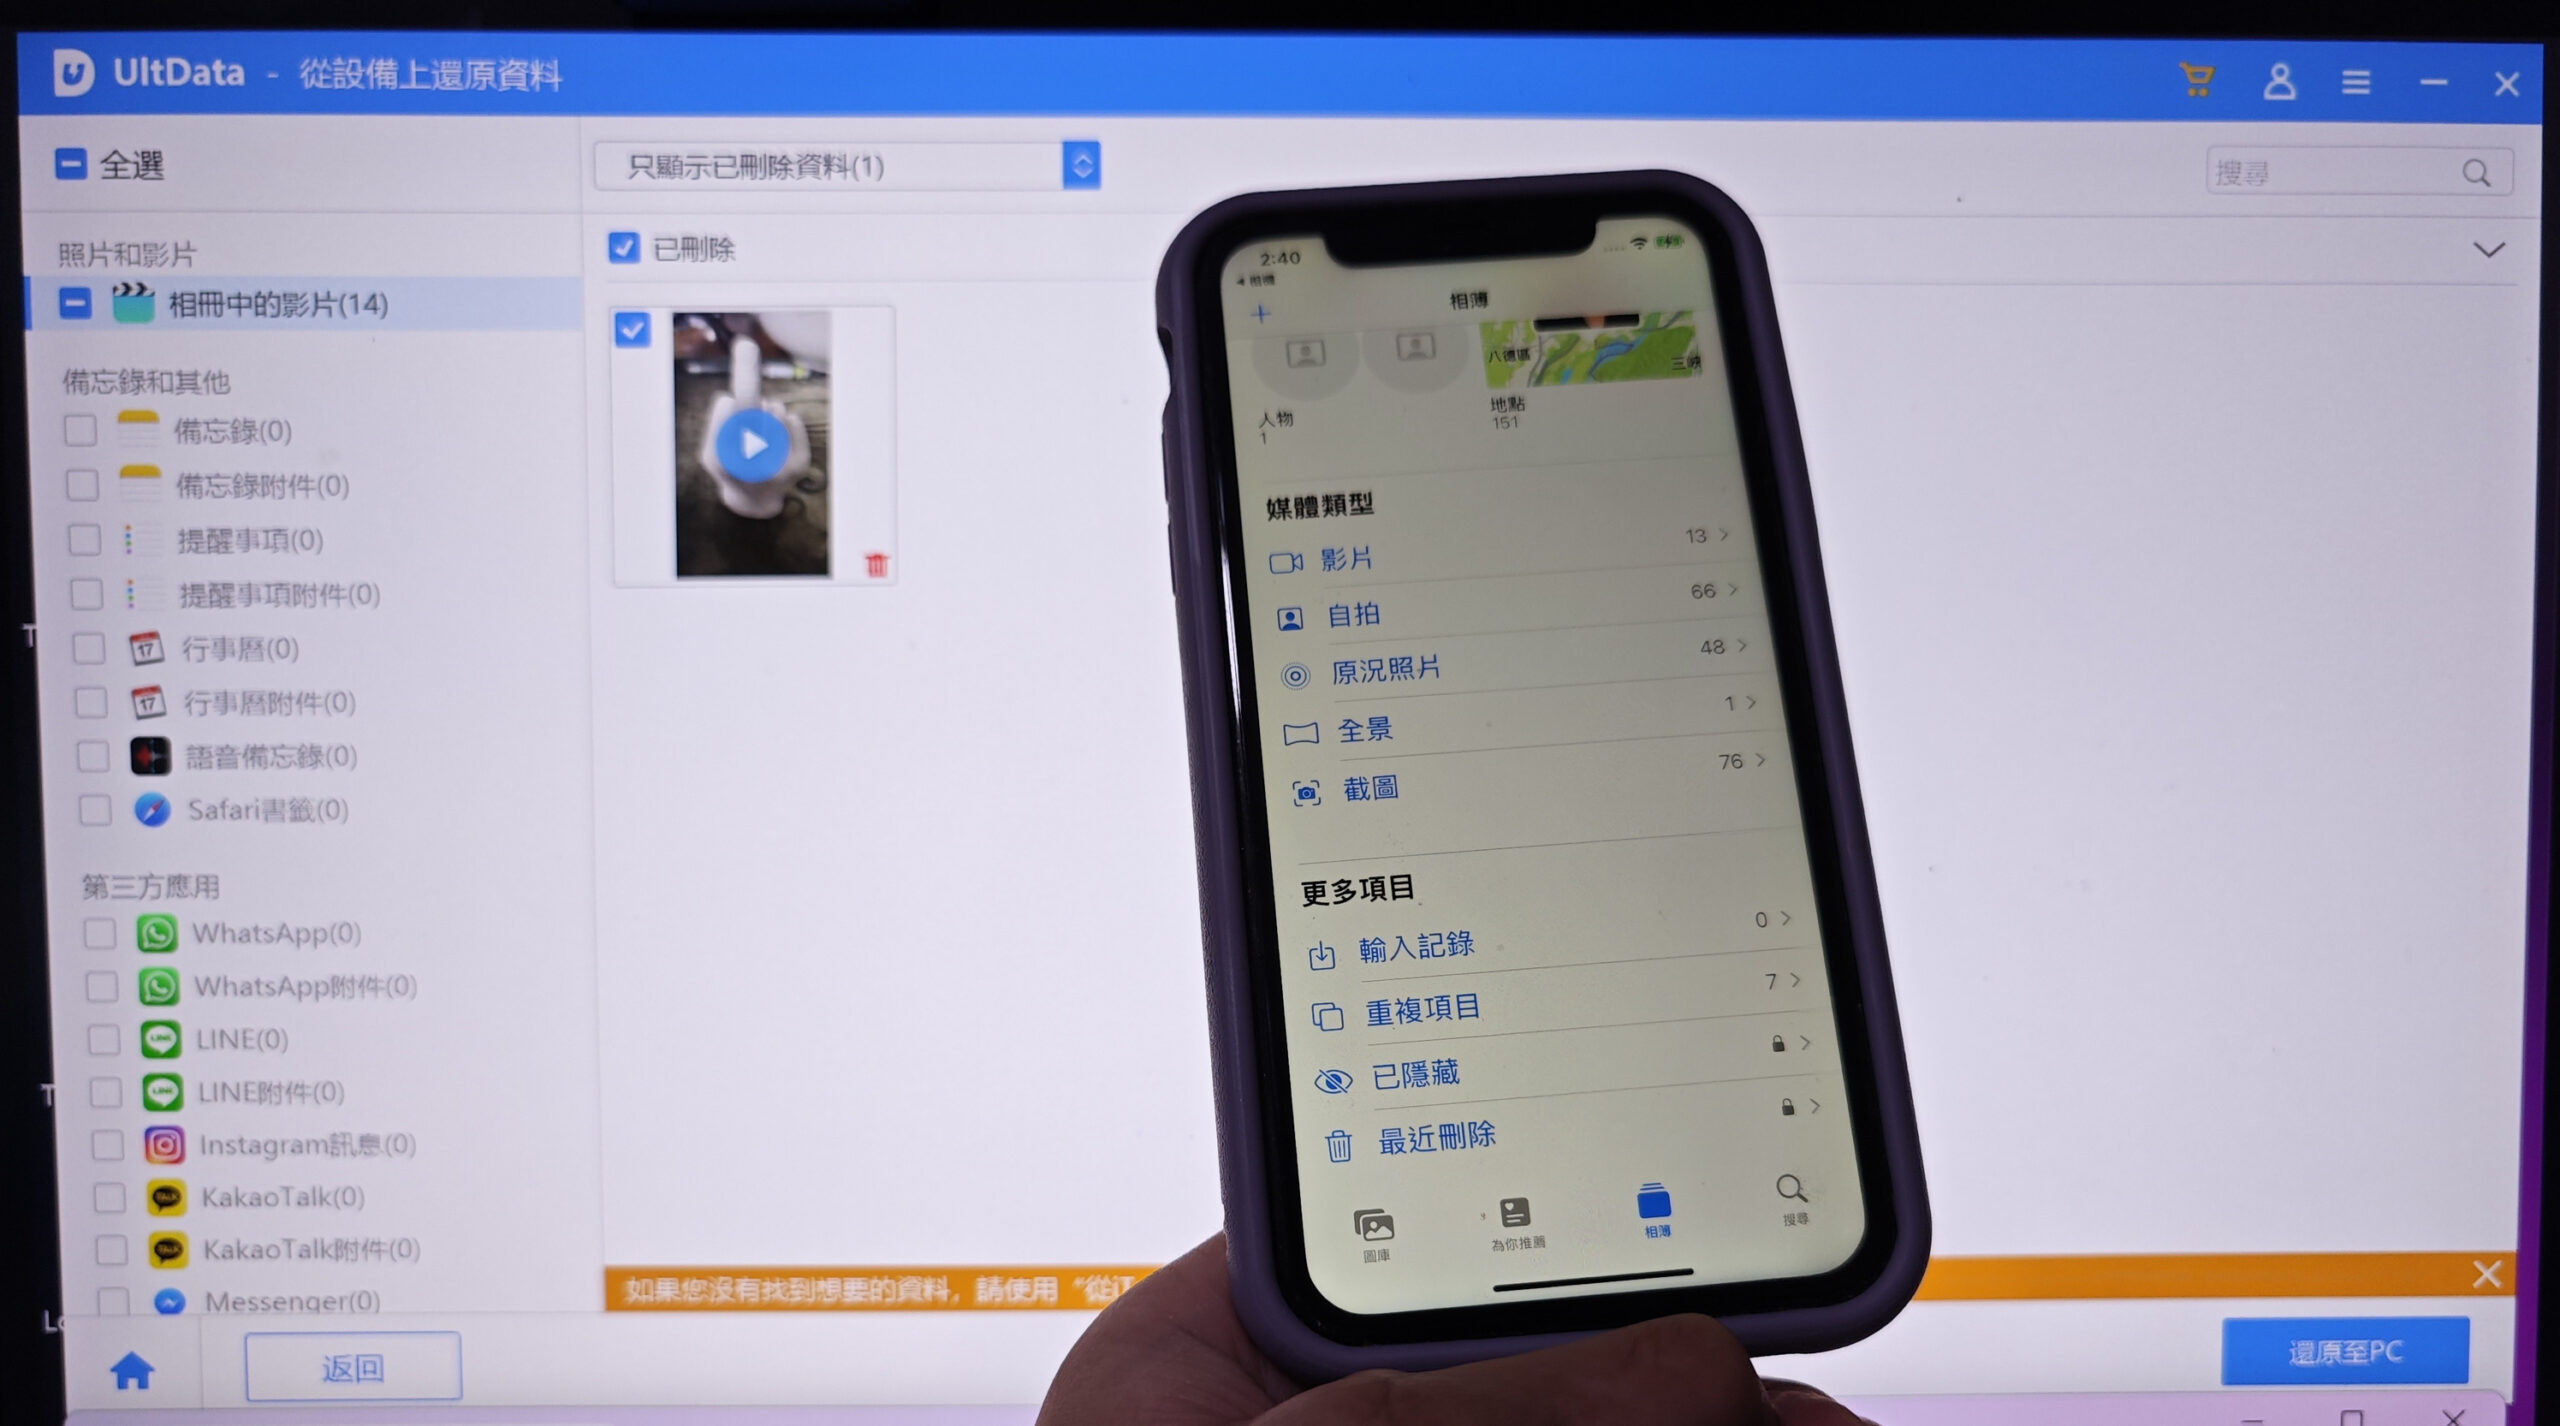Viewport: 2560px width, 1426px height.
Task: Check the 已刪除 deleted items checkbox
Action: pyautogui.click(x=627, y=246)
